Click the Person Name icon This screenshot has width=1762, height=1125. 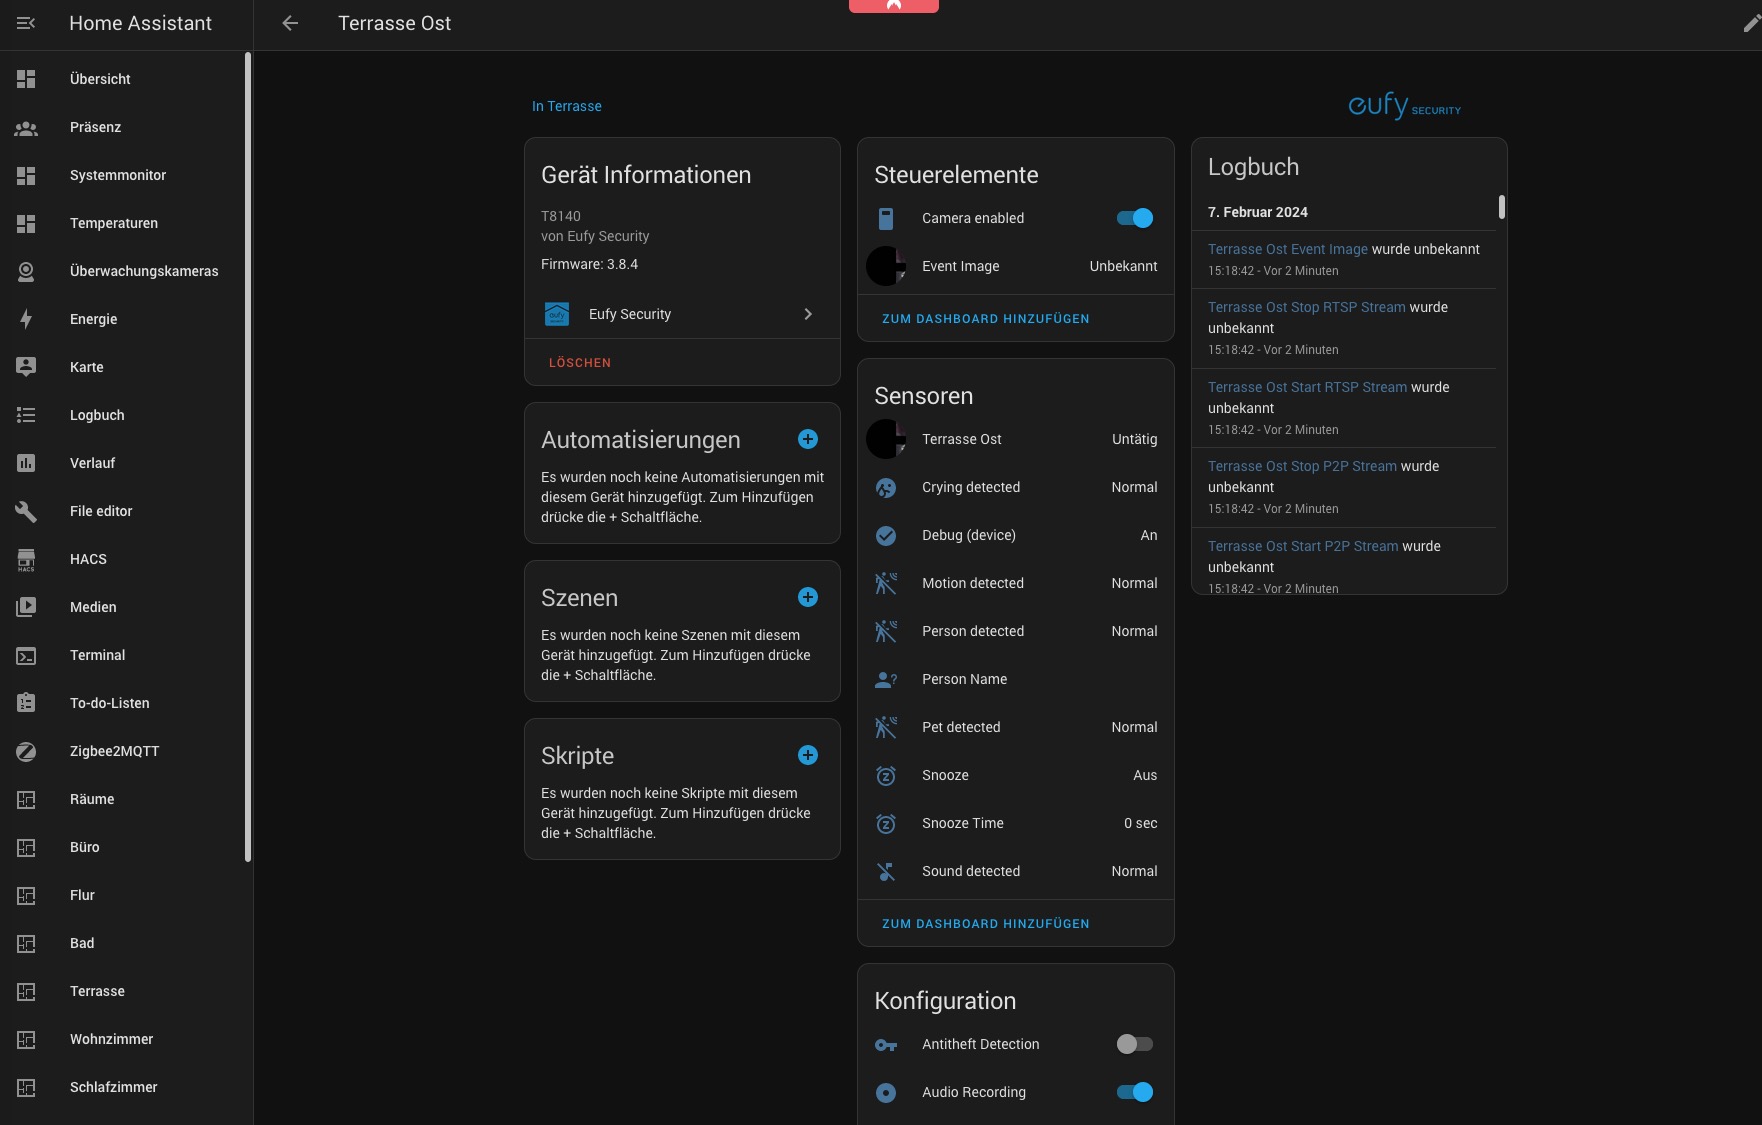pos(886,679)
